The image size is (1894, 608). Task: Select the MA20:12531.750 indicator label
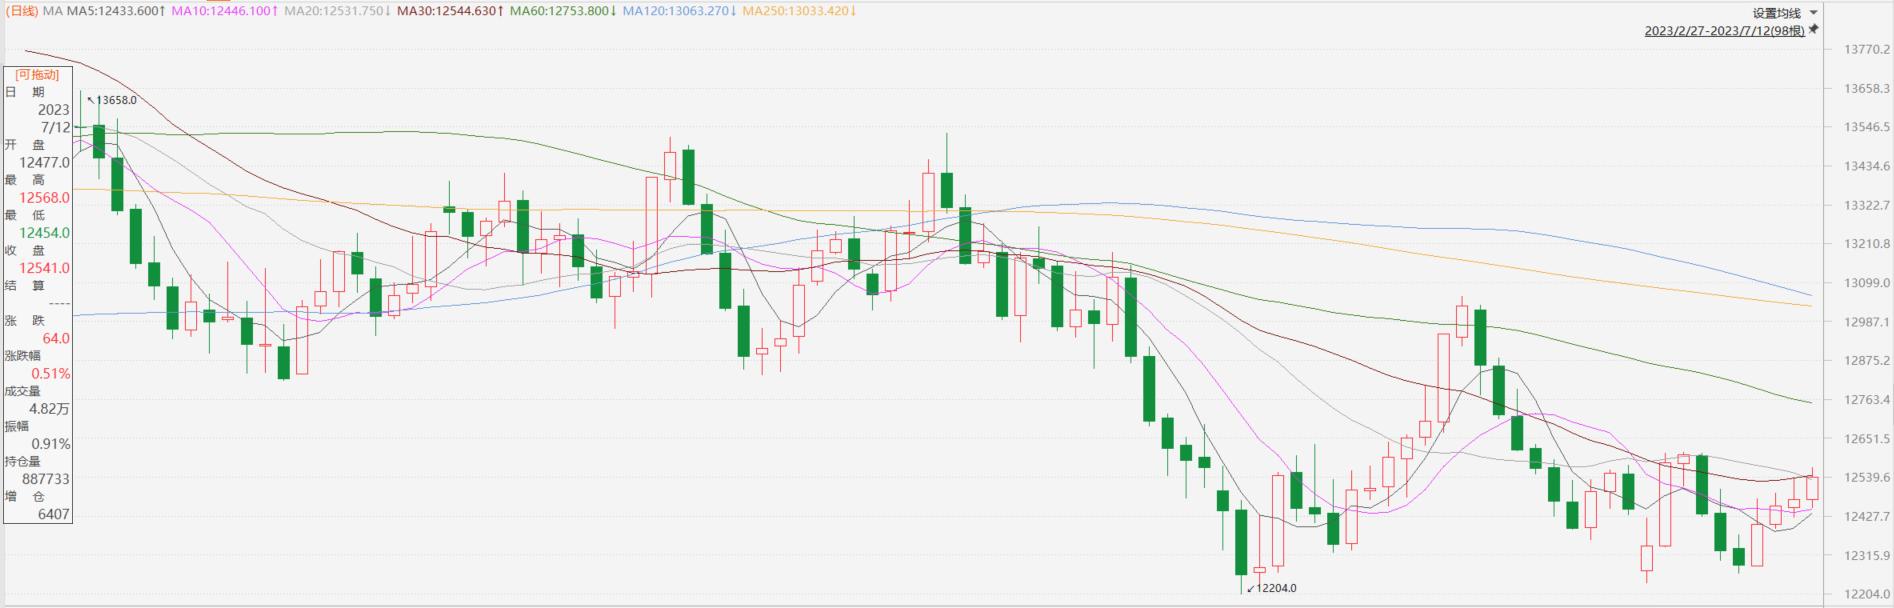click(x=338, y=11)
